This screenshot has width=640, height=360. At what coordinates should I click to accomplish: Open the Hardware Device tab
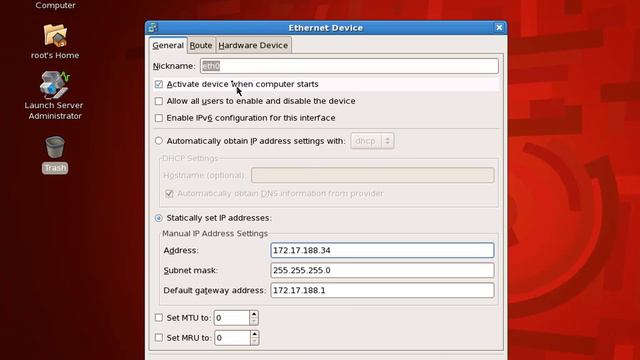coord(253,45)
